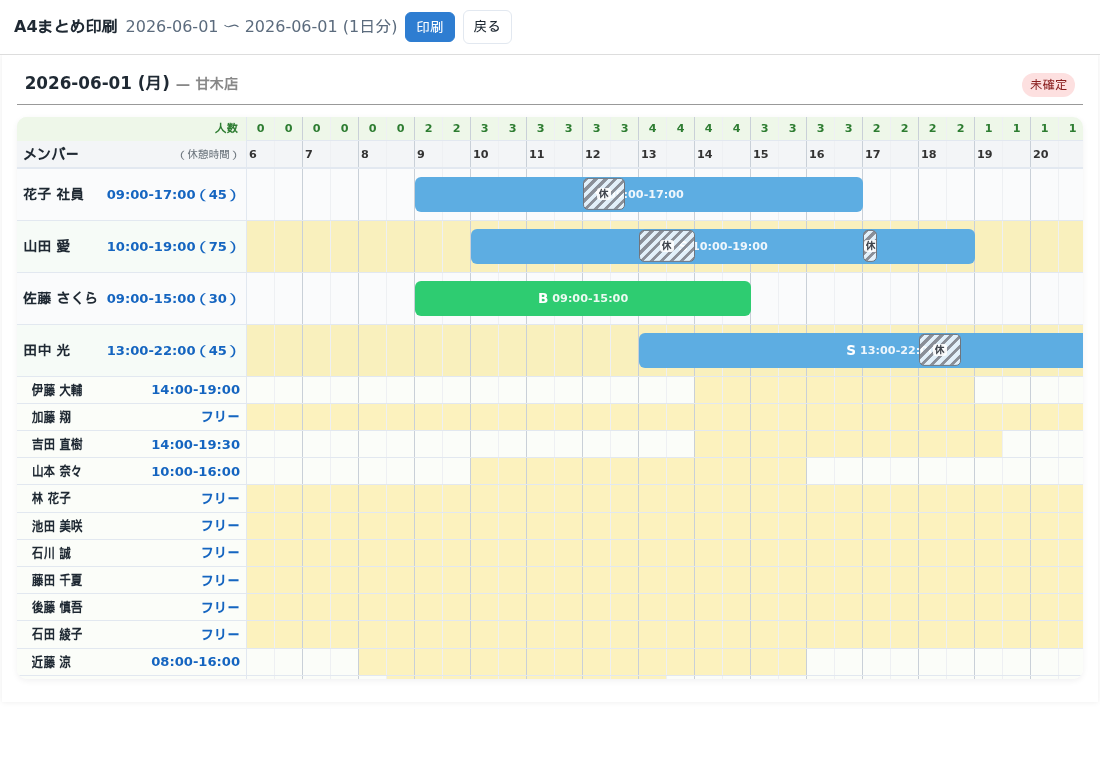Click 田中 光's shift time 13:00-22:00 ( 45 )

point(171,350)
